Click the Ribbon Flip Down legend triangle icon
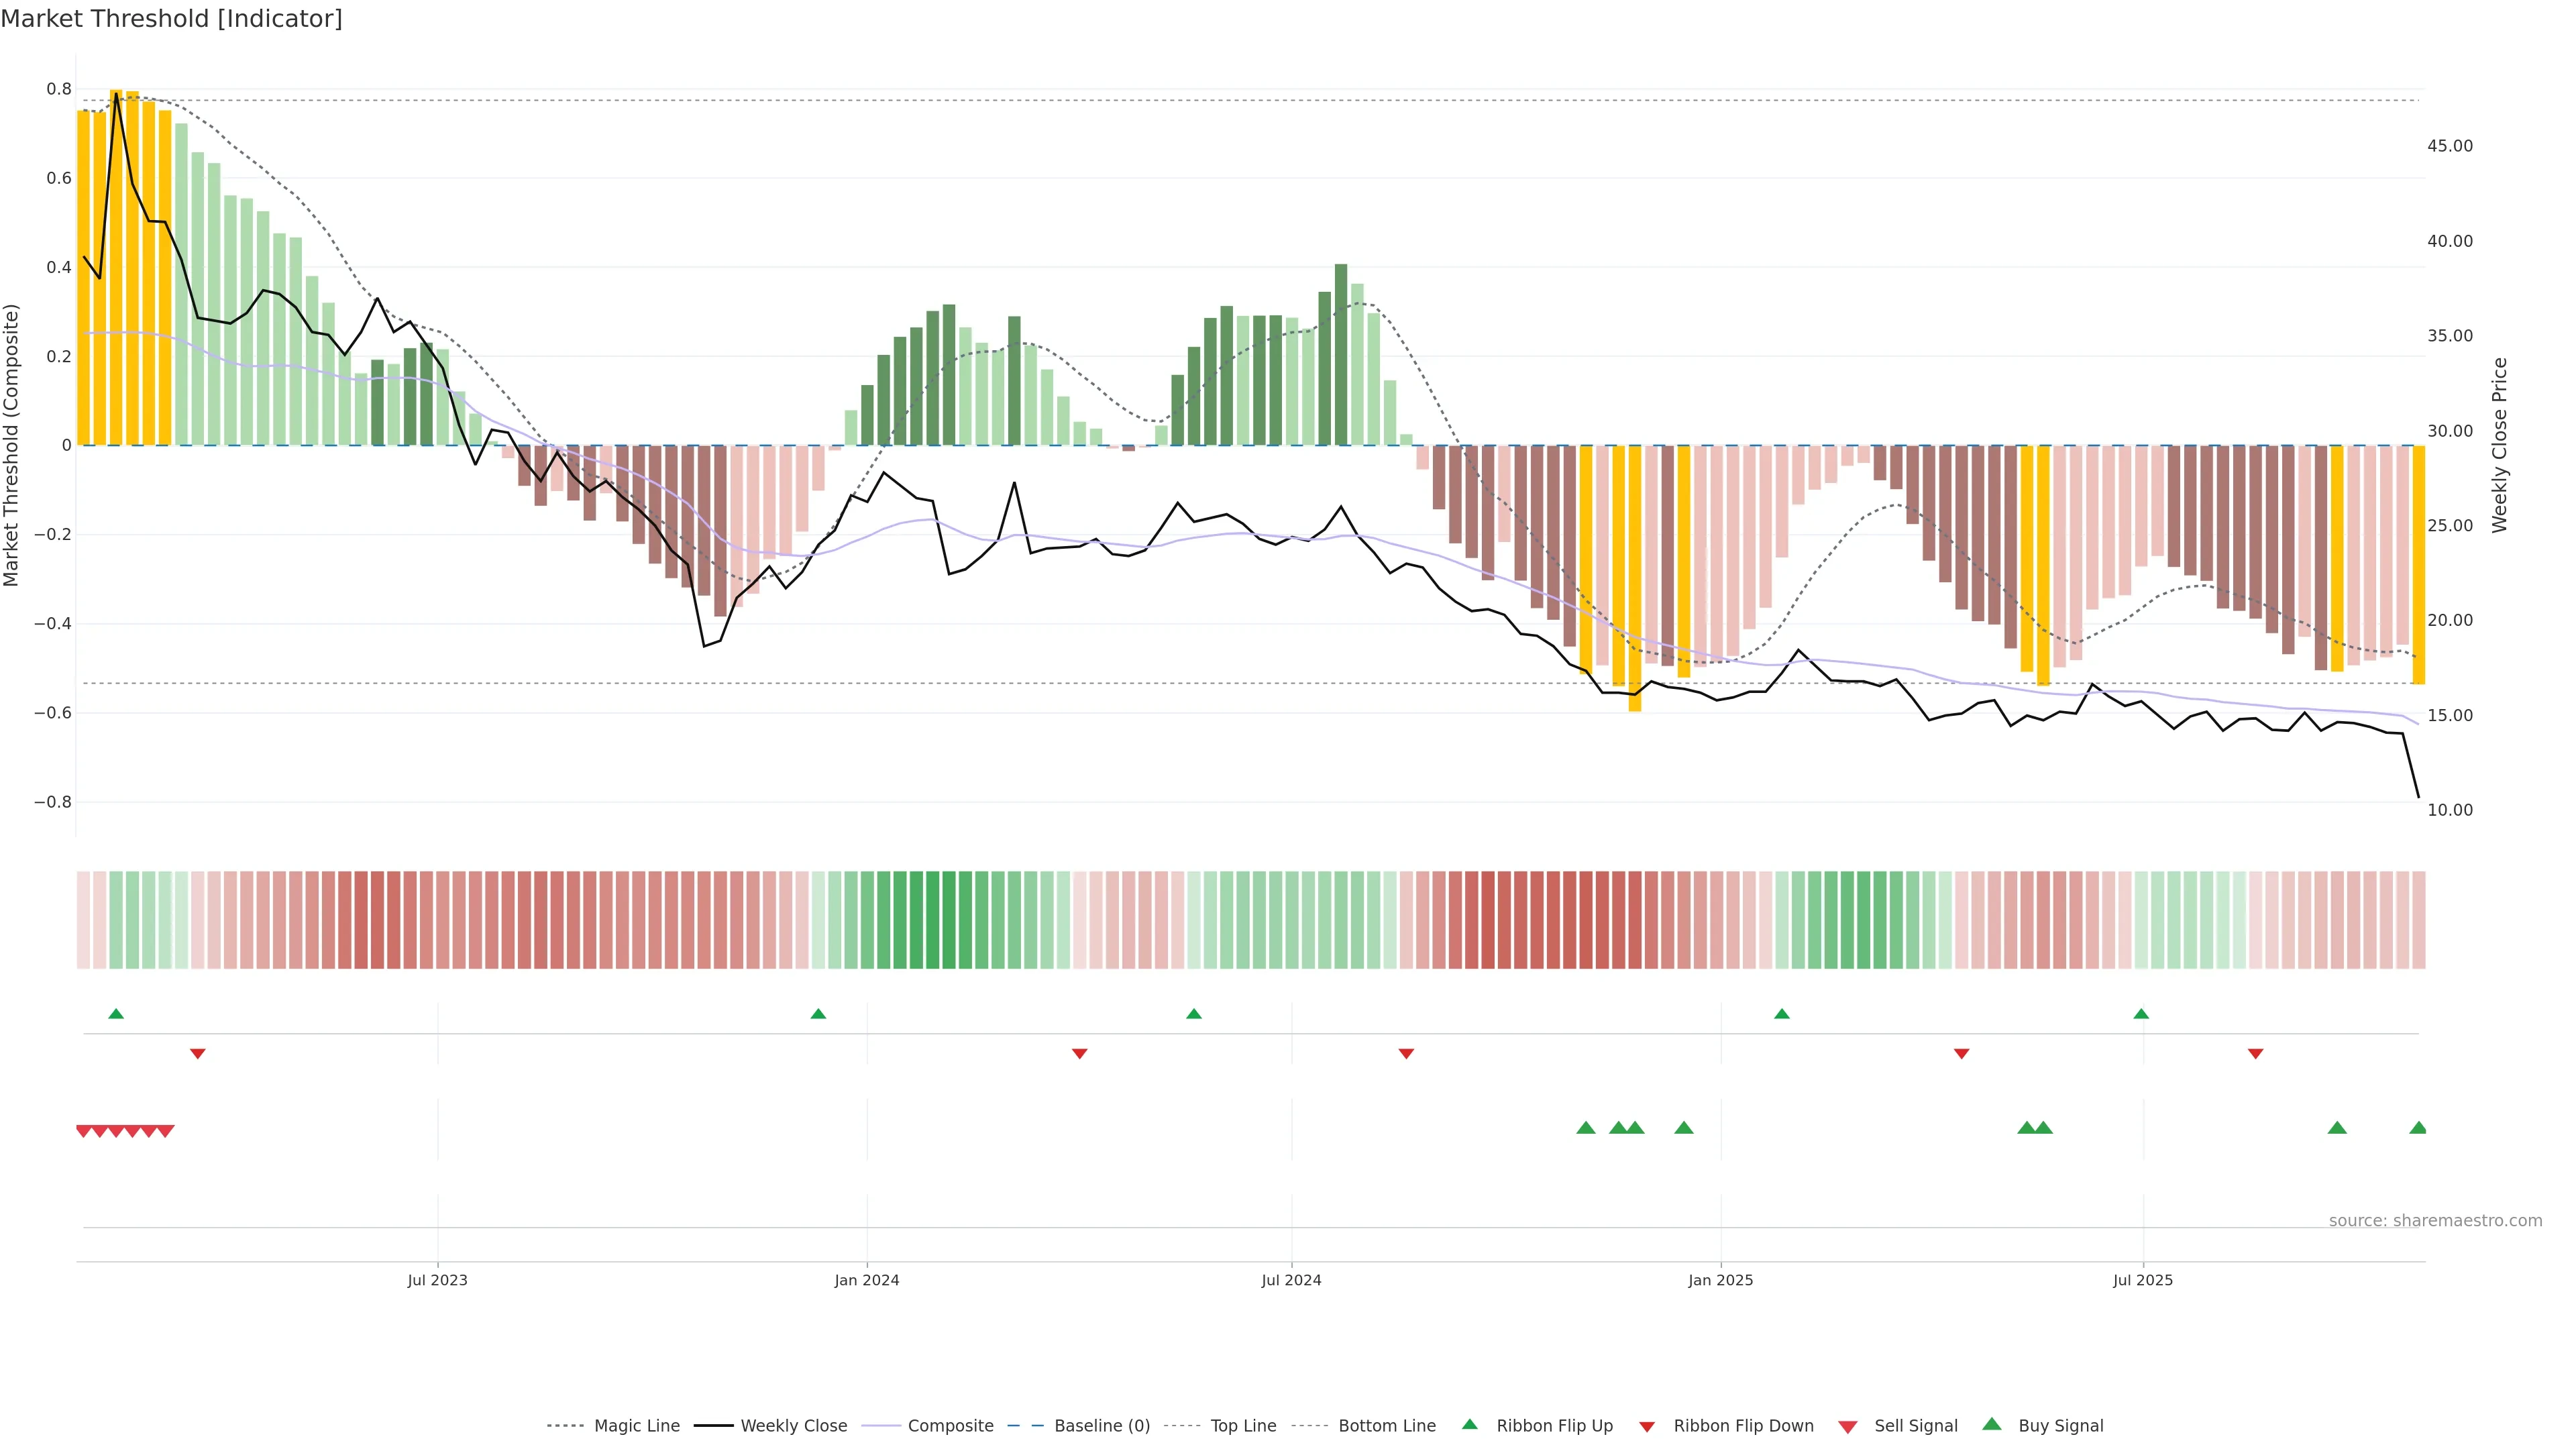This screenshot has height=1449, width=2576. pos(1646,1427)
